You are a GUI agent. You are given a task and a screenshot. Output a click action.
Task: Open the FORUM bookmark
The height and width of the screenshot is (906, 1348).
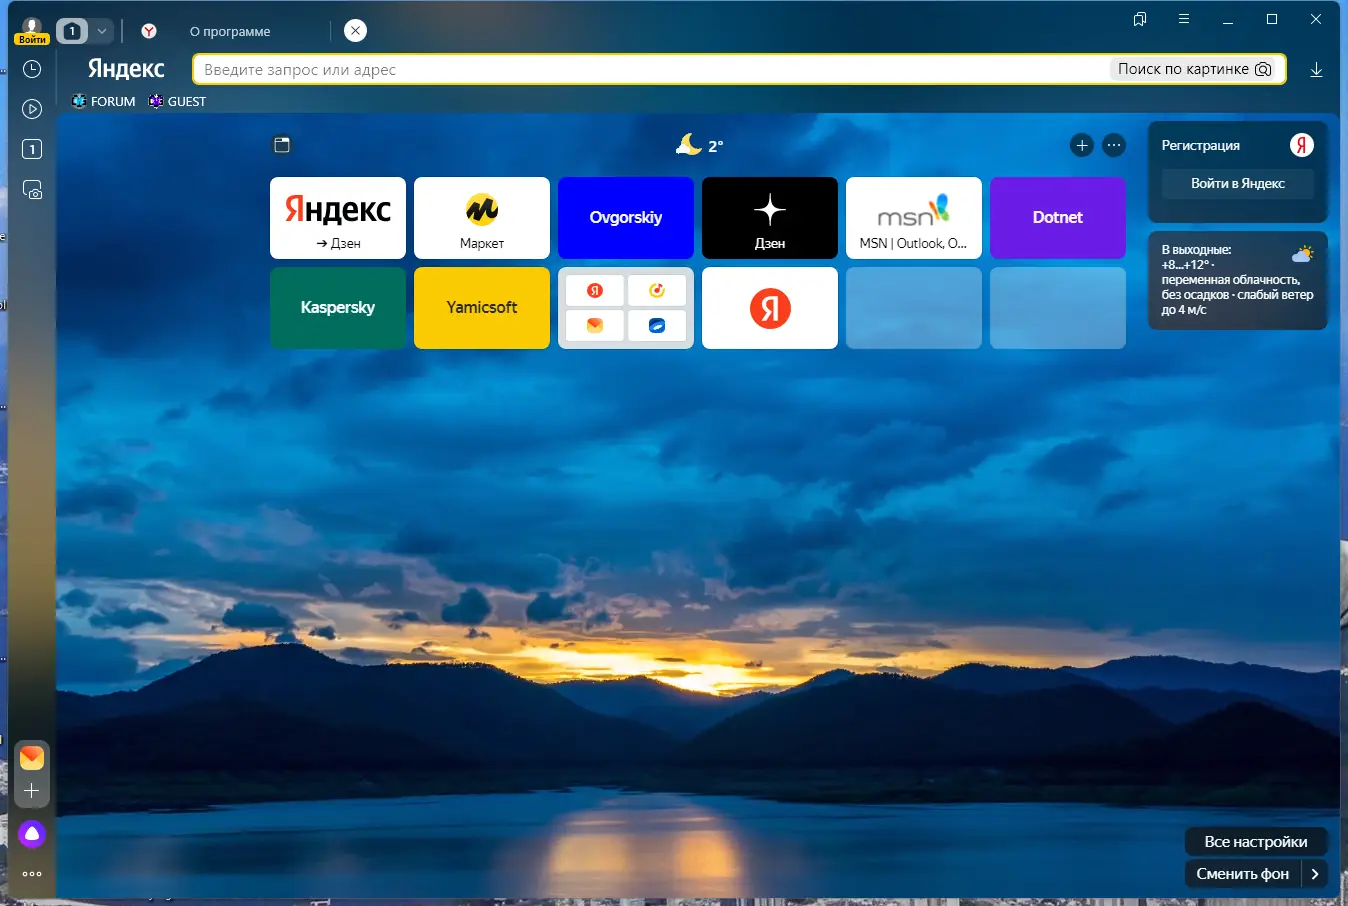[x=104, y=101]
